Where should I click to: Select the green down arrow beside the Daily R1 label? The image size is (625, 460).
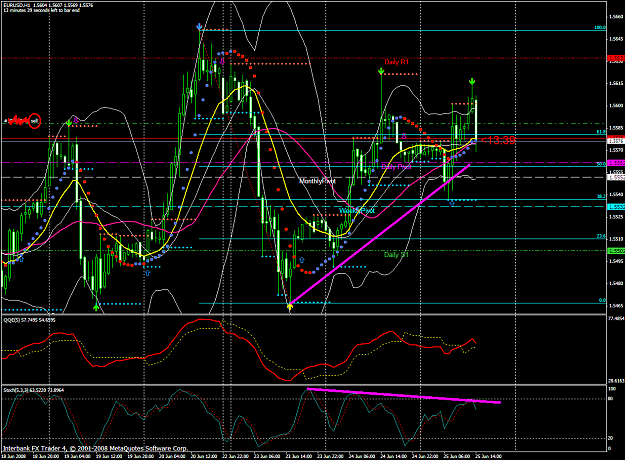381,71
